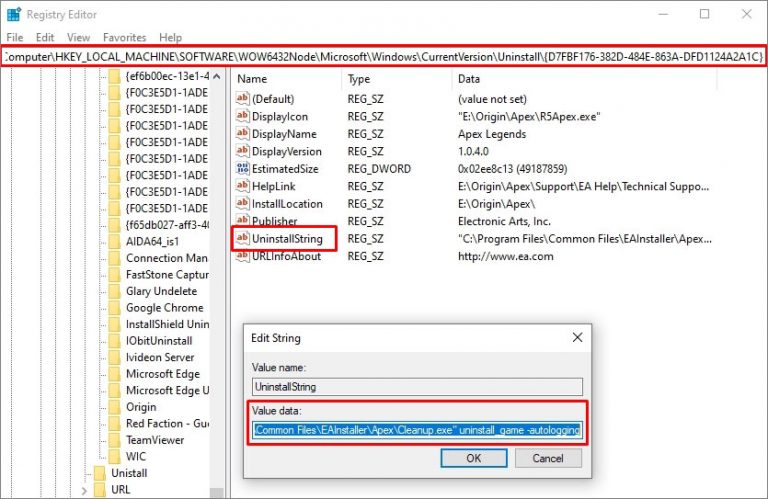Click Cancel in Edit String dialog
Screen dimensions: 768x499
click(x=547, y=458)
